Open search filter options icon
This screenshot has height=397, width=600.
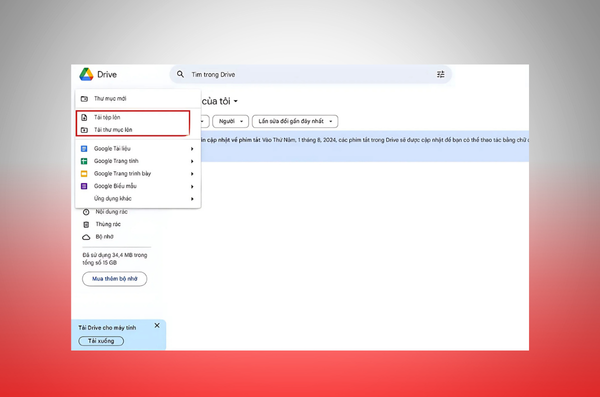pos(441,74)
